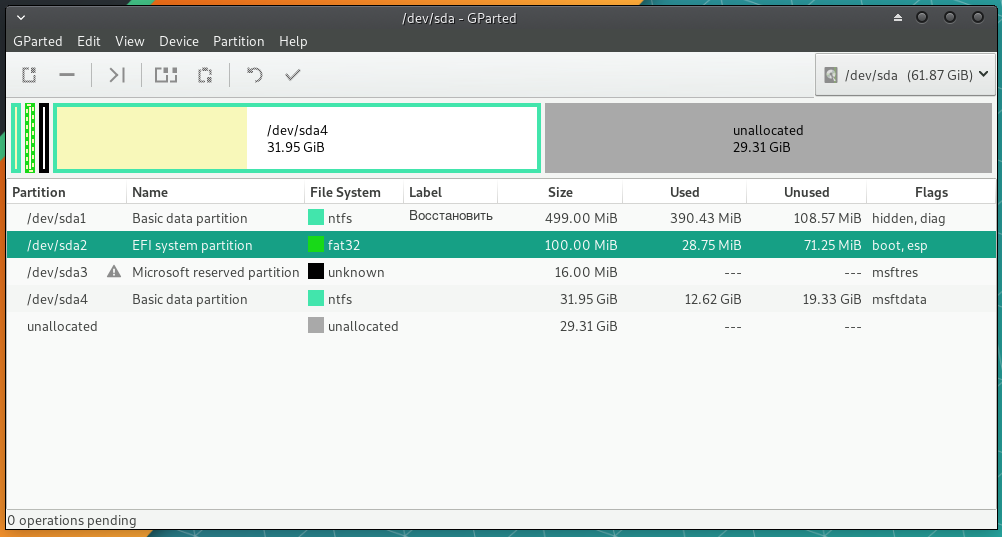This screenshot has height=537, width=1002.
Task: Click the Delete partition minus icon
Action: 66,75
